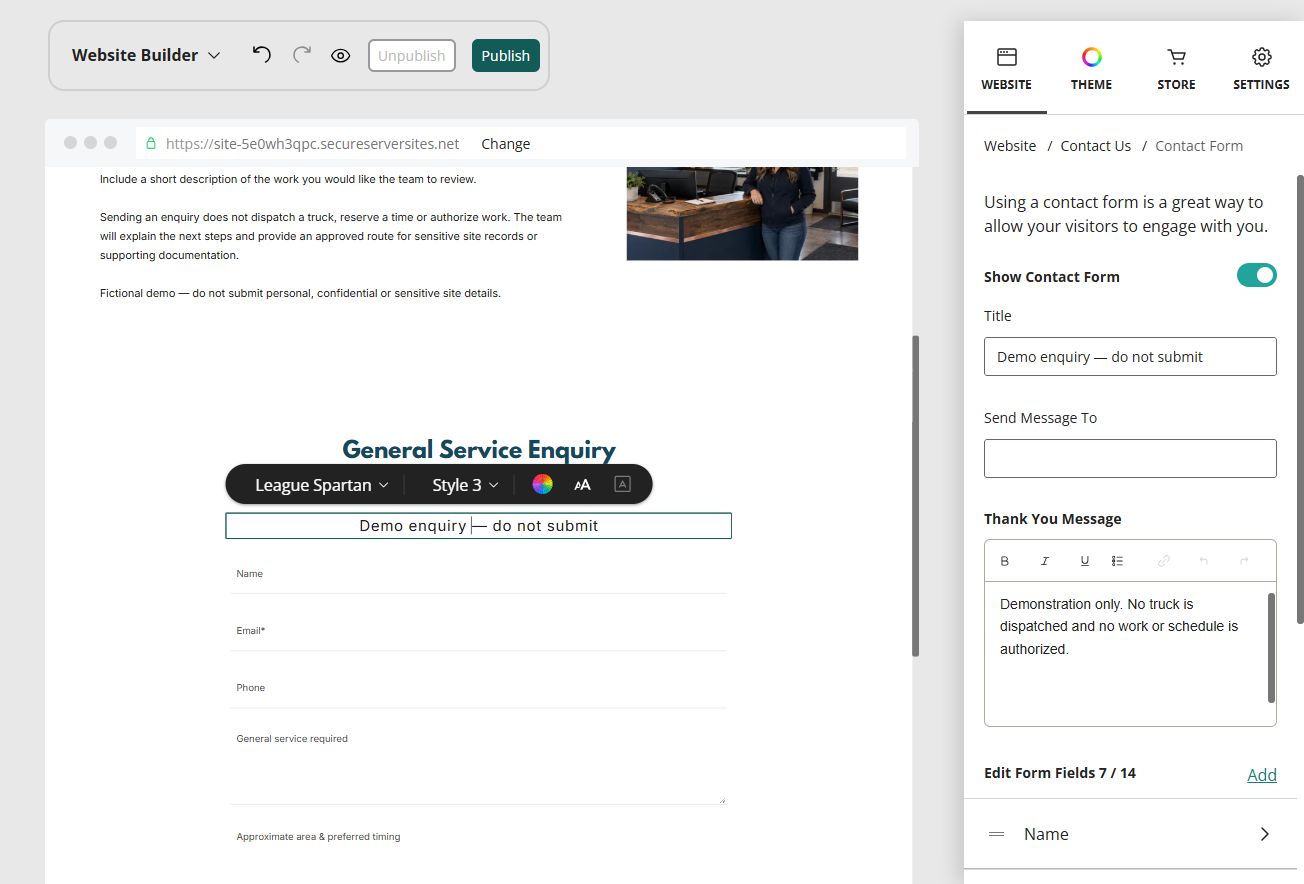Apply bold in Thank You Message editor
The width and height of the screenshot is (1304, 884).
[x=1005, y=561]
